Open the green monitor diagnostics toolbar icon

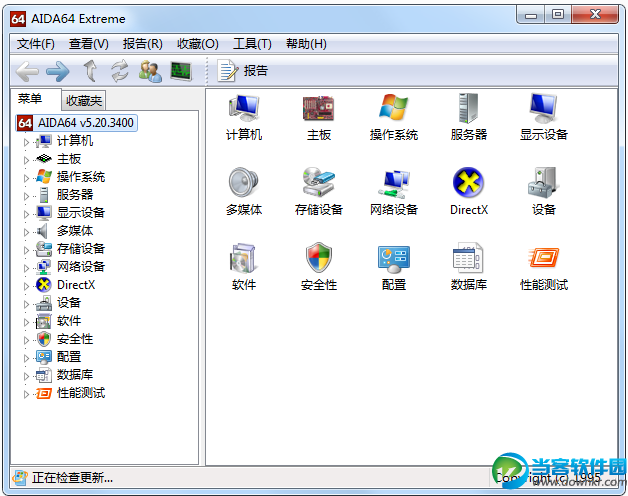[181, 71]
